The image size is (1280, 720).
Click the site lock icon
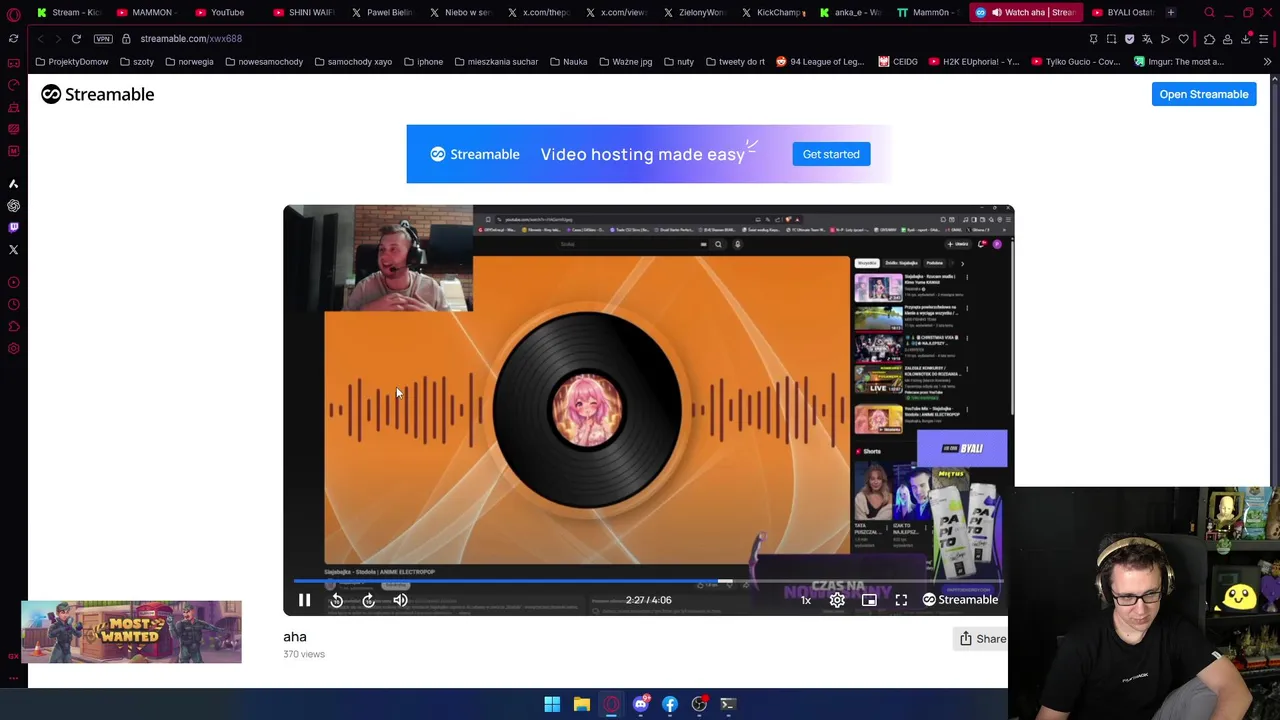(126, 38)
